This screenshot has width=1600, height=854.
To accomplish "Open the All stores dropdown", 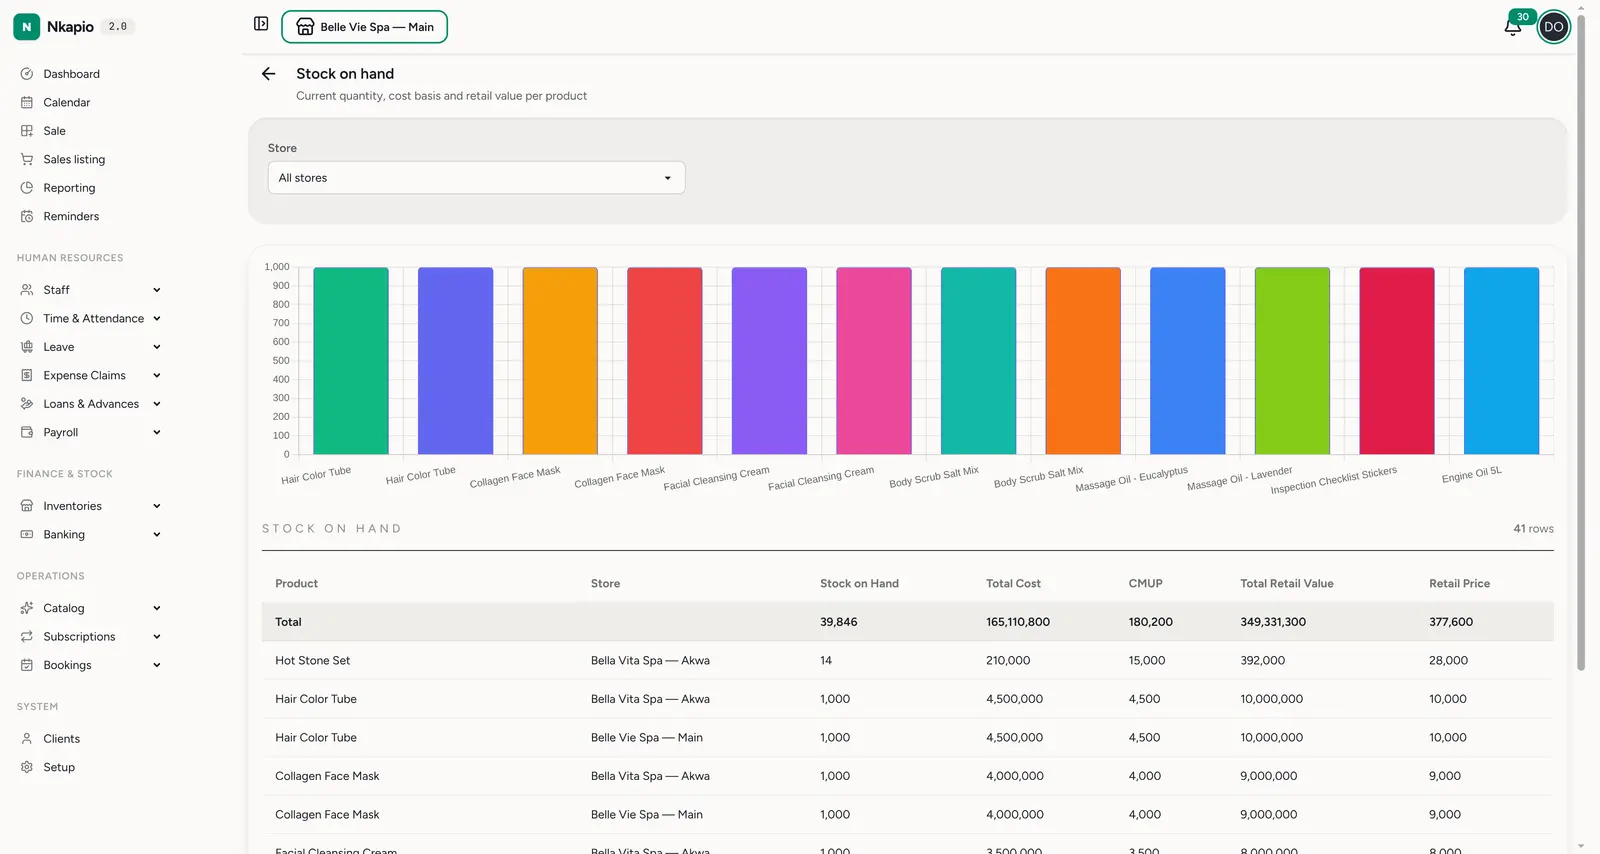I will (x=476, y=178).
